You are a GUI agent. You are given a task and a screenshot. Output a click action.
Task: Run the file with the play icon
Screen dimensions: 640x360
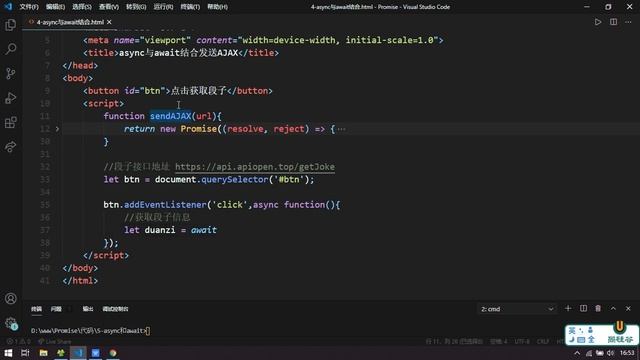[x=598, y=22]
